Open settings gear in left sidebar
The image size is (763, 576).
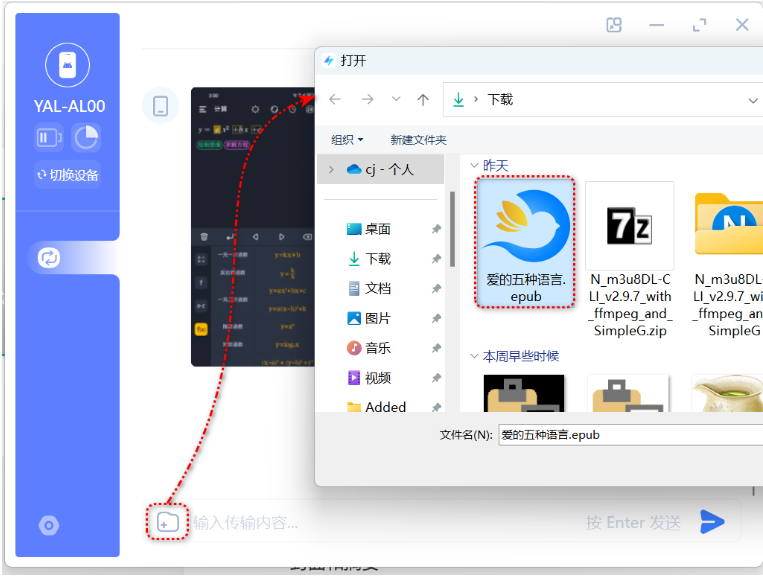pyautogui.click(x=48, y=525)
